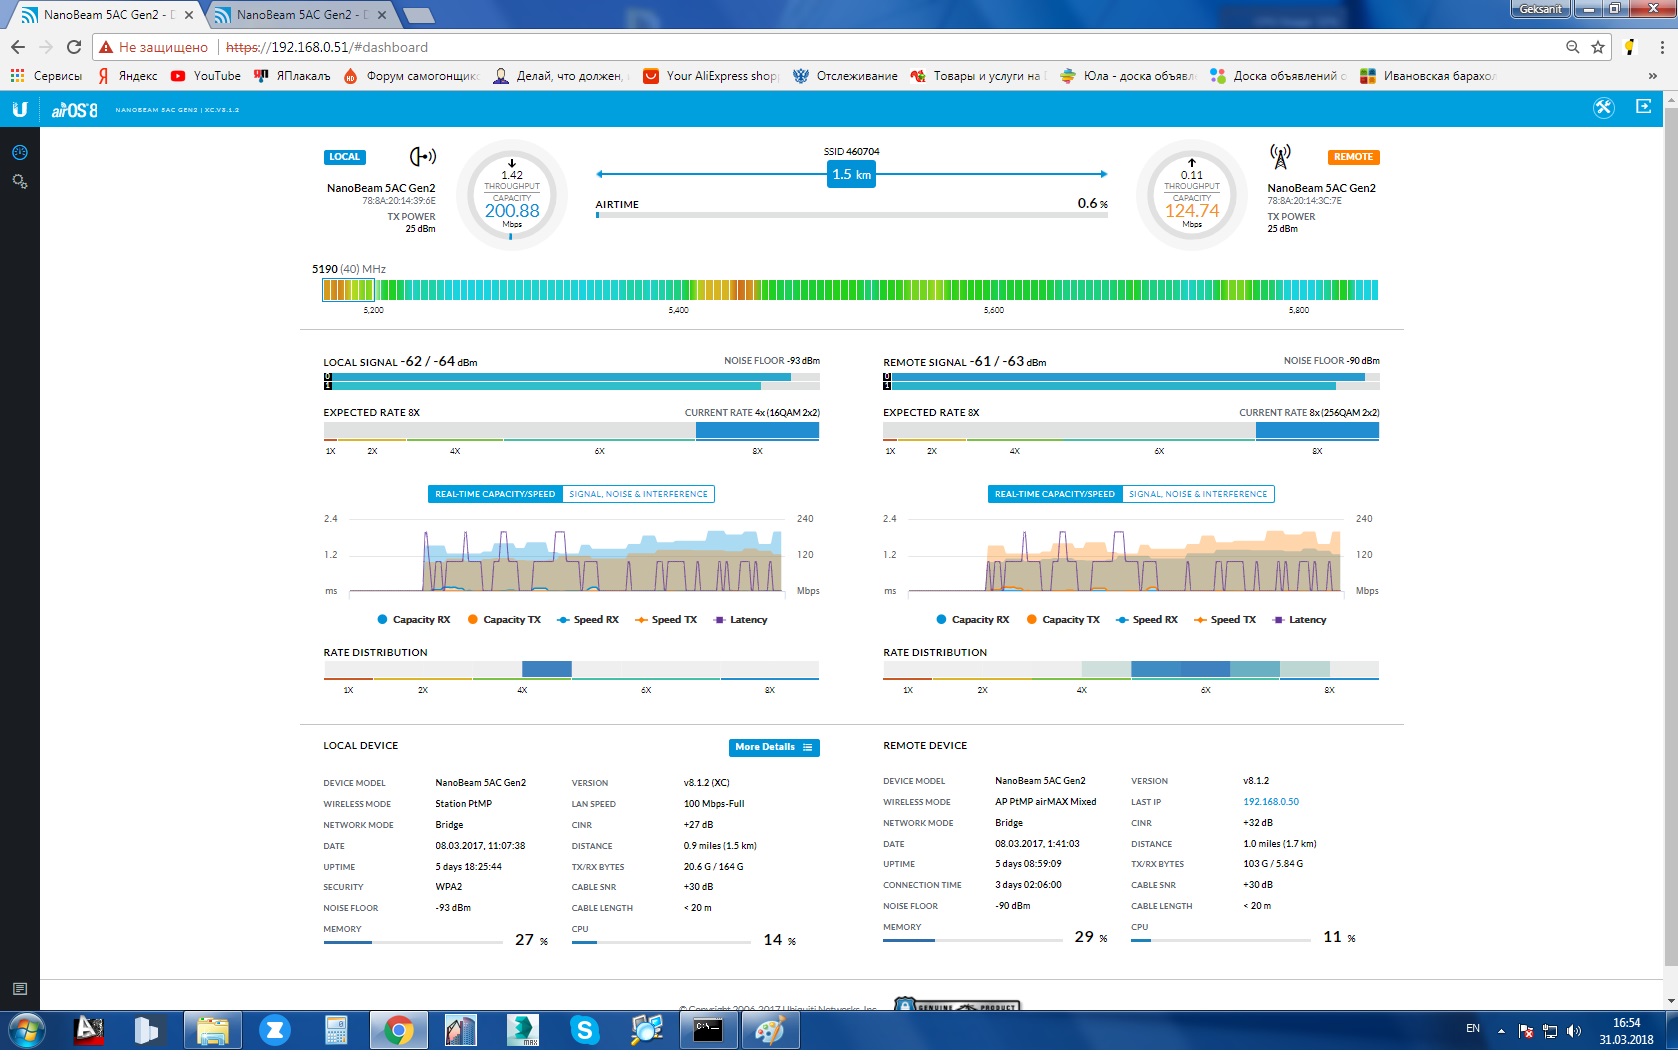Open the command prompt taskbar icon
The height and width of the screenshot is (1058, 1678).
pos(708,1030)
